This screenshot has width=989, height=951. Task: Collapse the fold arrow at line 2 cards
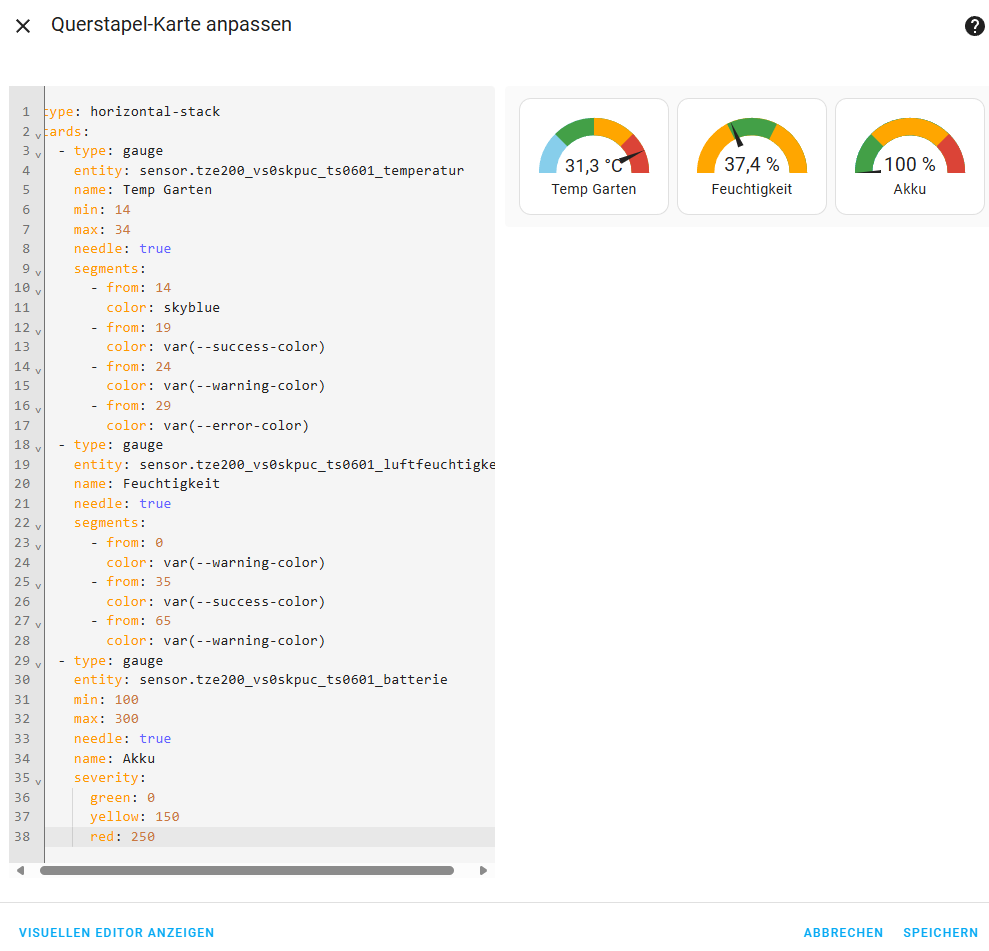click(x=38, y=135)
